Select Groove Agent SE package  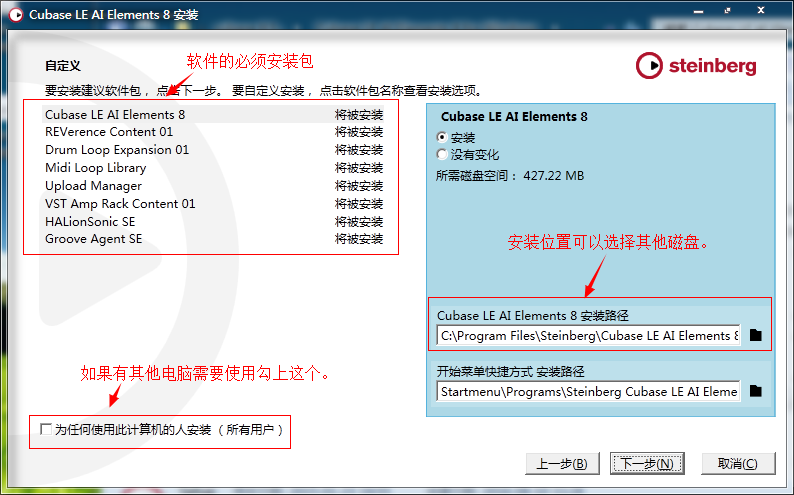pyautogui.click(x=214, y=239)
